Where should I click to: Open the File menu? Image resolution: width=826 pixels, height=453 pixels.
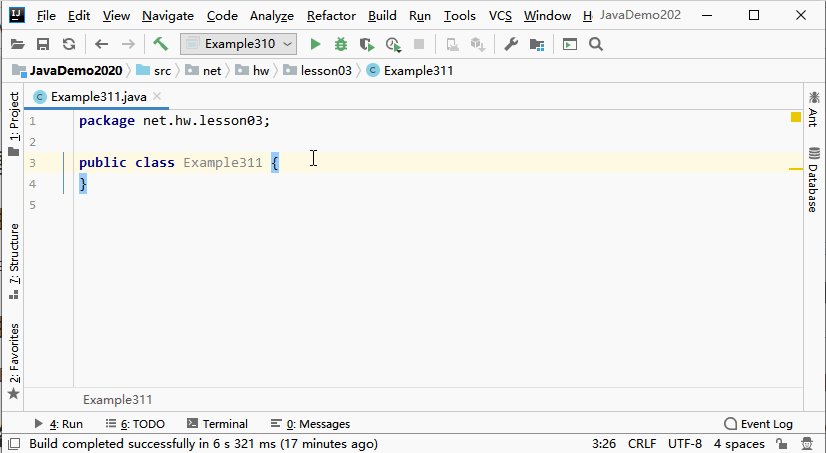click(x=46, y=16)
